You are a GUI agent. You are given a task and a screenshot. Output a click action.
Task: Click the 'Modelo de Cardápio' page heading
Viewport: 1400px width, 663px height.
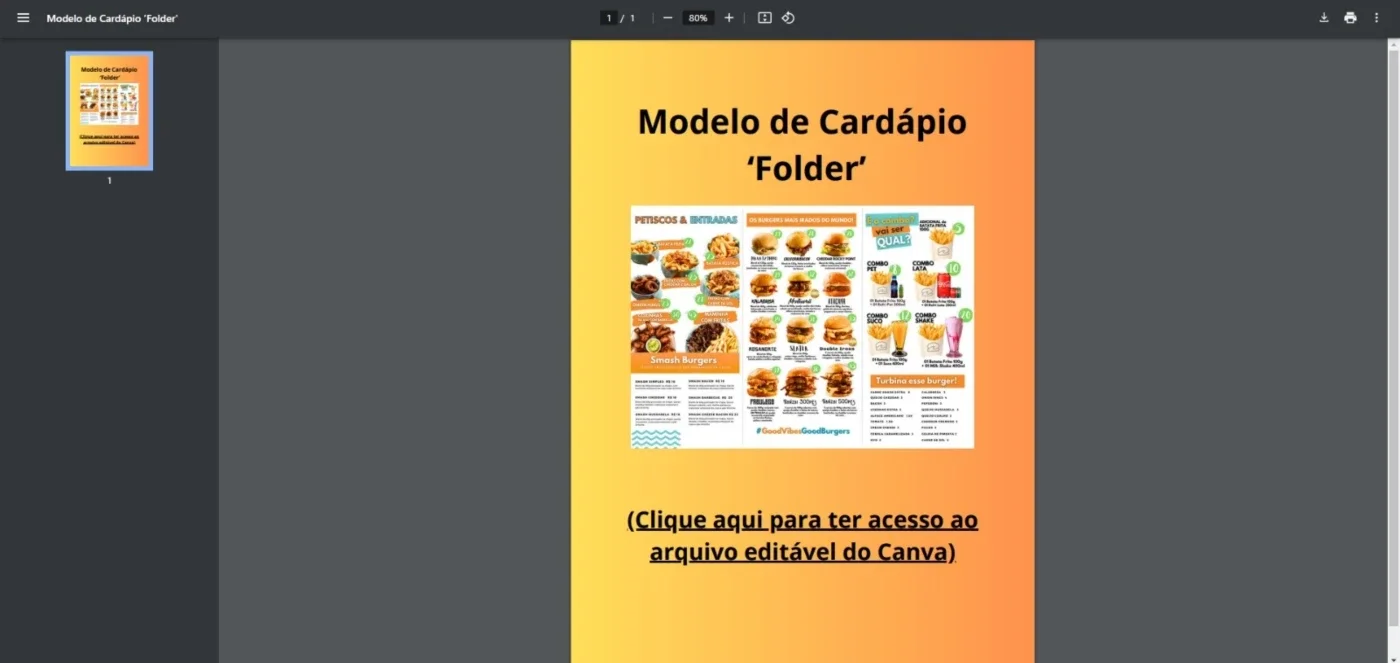tap(803, 145)
